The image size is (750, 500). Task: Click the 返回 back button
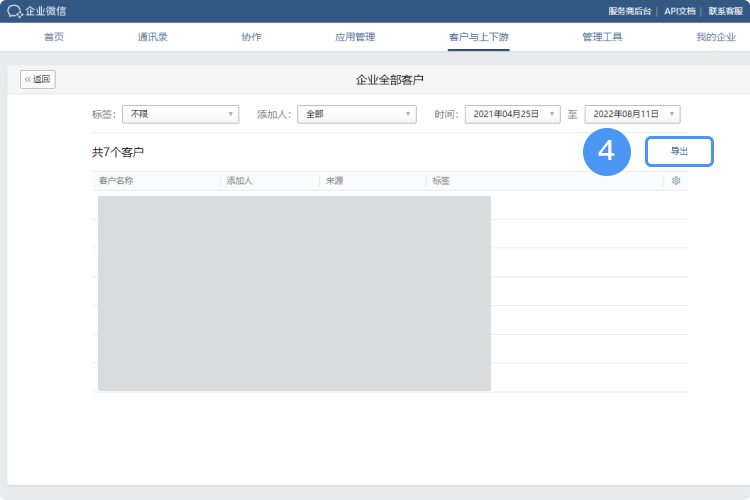[38, 79]
